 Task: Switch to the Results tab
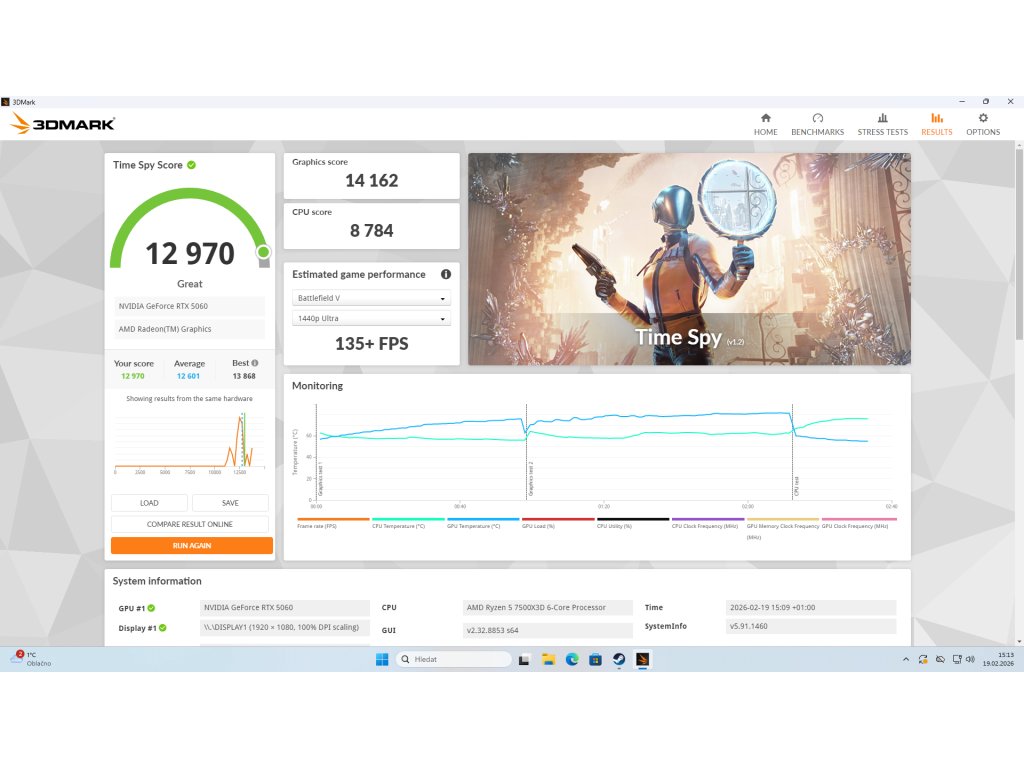click(936, 124)
